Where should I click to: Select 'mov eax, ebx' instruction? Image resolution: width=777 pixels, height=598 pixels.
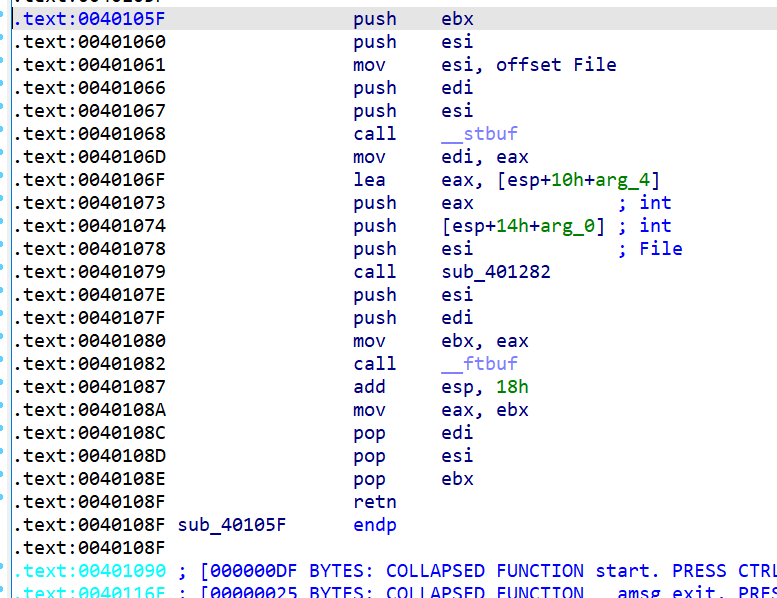click(x=441, y=410)
